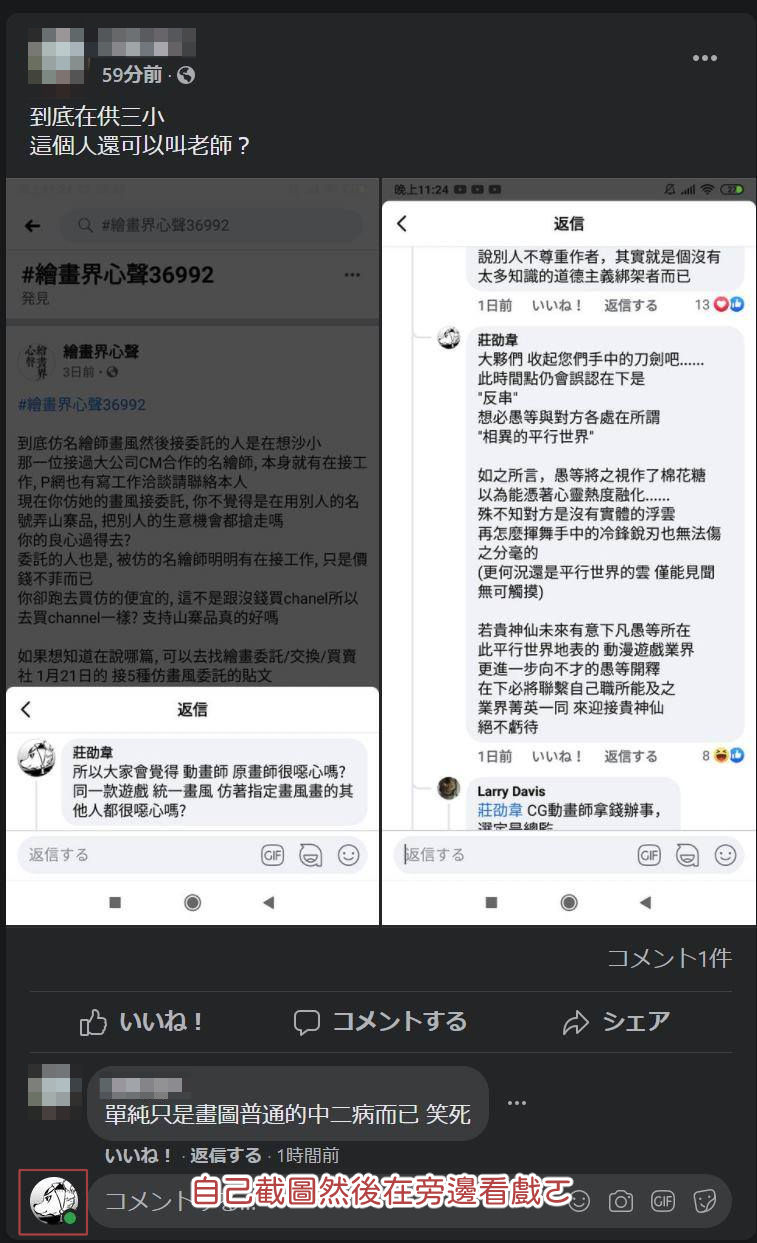This screenshot has height=1243, width=757.
Task: Click the コメントする comment button
Action: [380, 1021]
